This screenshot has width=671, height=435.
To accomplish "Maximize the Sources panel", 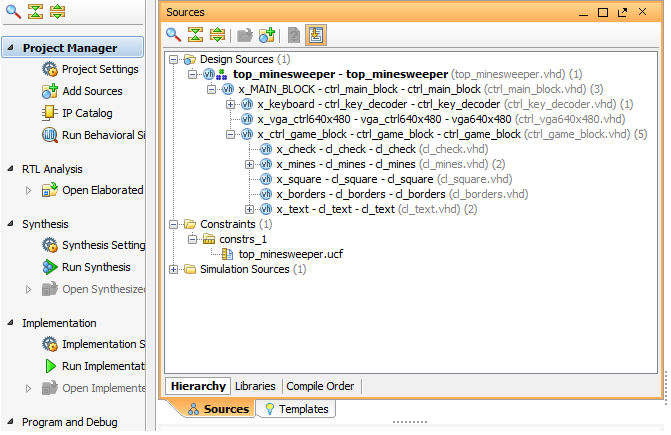I will tap(603, 12).
